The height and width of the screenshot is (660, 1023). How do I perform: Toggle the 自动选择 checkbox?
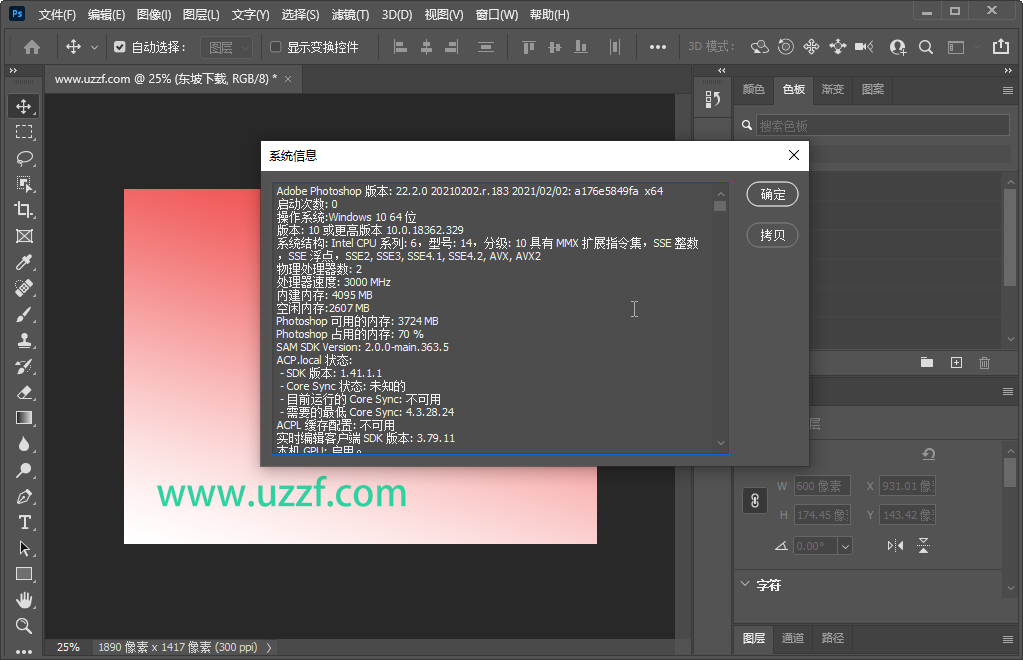(119, 47)
